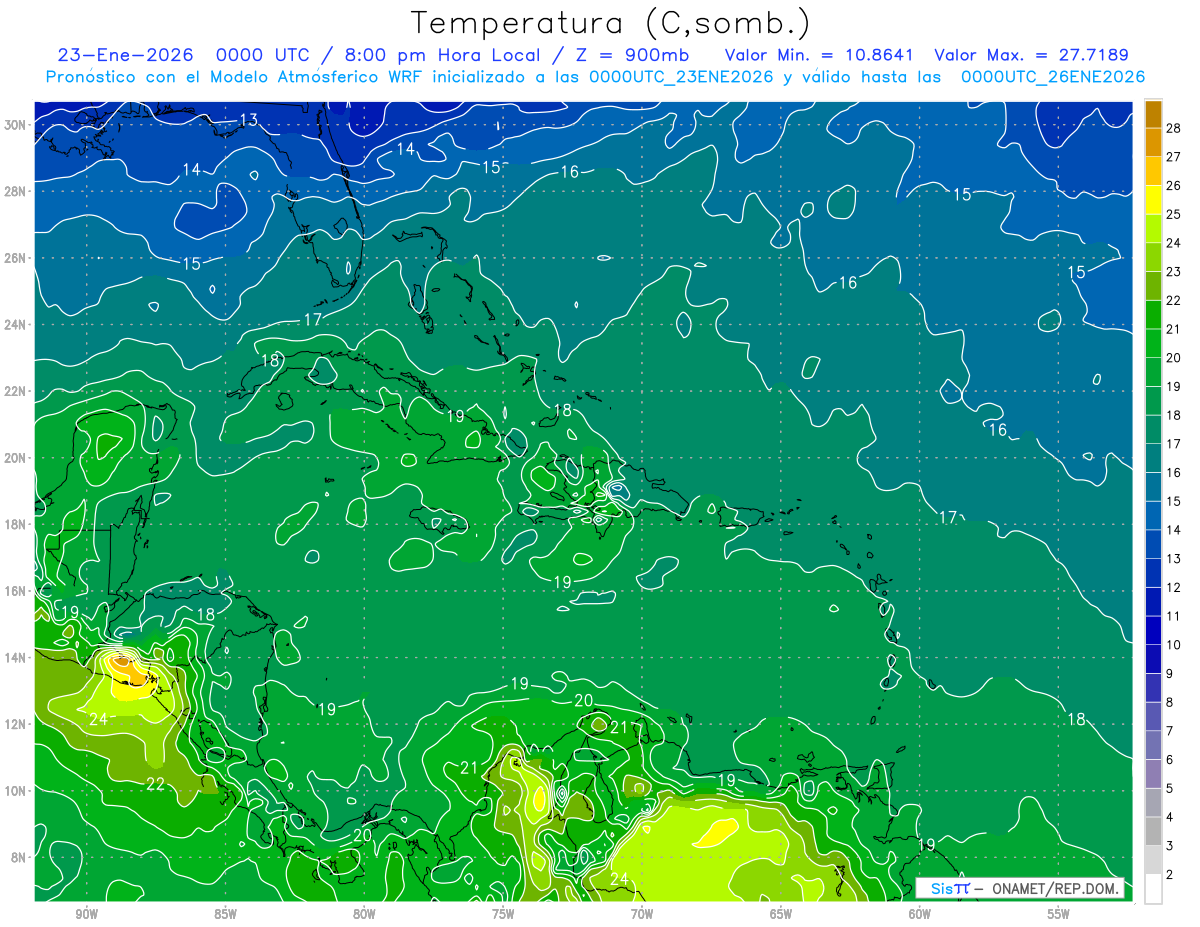Click the longitude label 90W

click(x=86, y=914)
